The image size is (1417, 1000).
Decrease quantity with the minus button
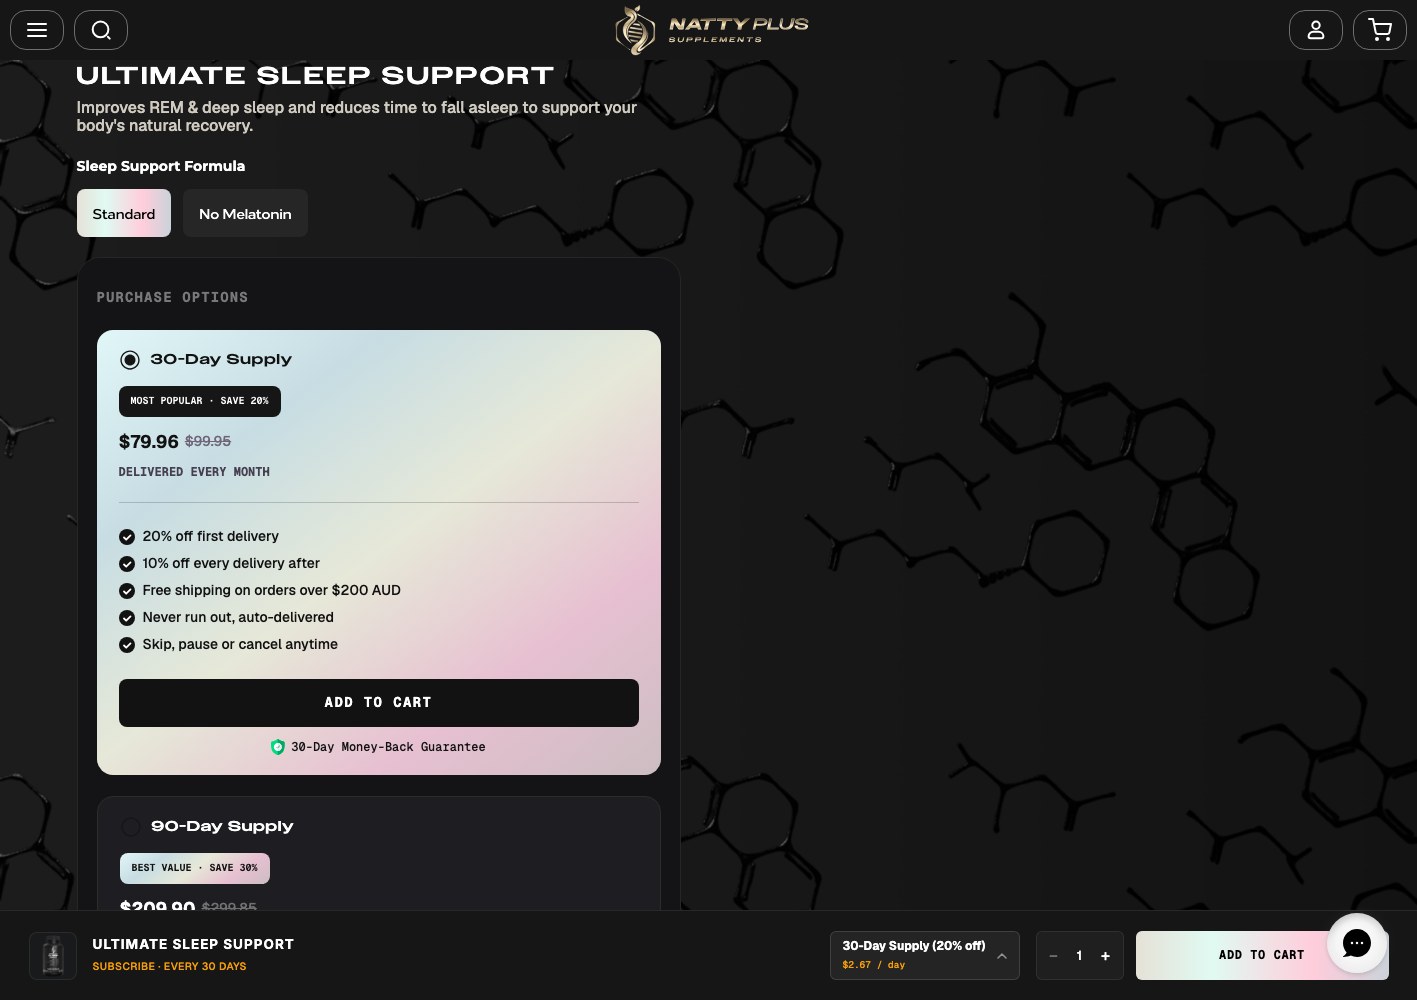(x=1053, y=956)
